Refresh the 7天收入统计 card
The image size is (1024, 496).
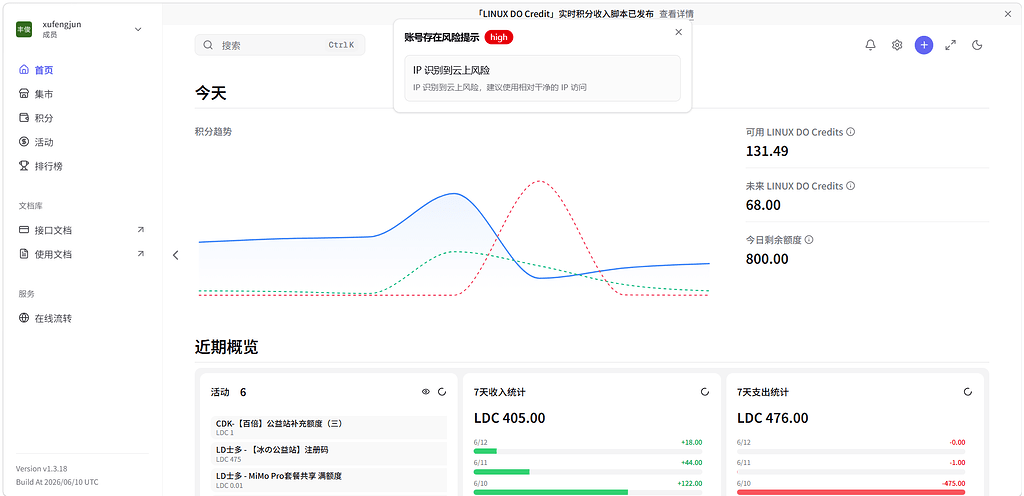click(705, 392)
